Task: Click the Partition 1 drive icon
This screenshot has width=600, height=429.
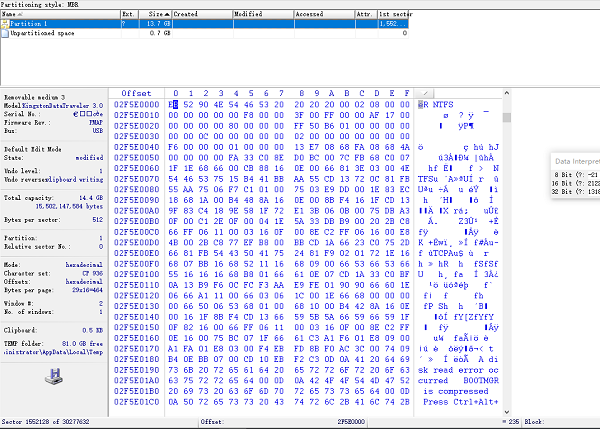Action: (5, 24)
